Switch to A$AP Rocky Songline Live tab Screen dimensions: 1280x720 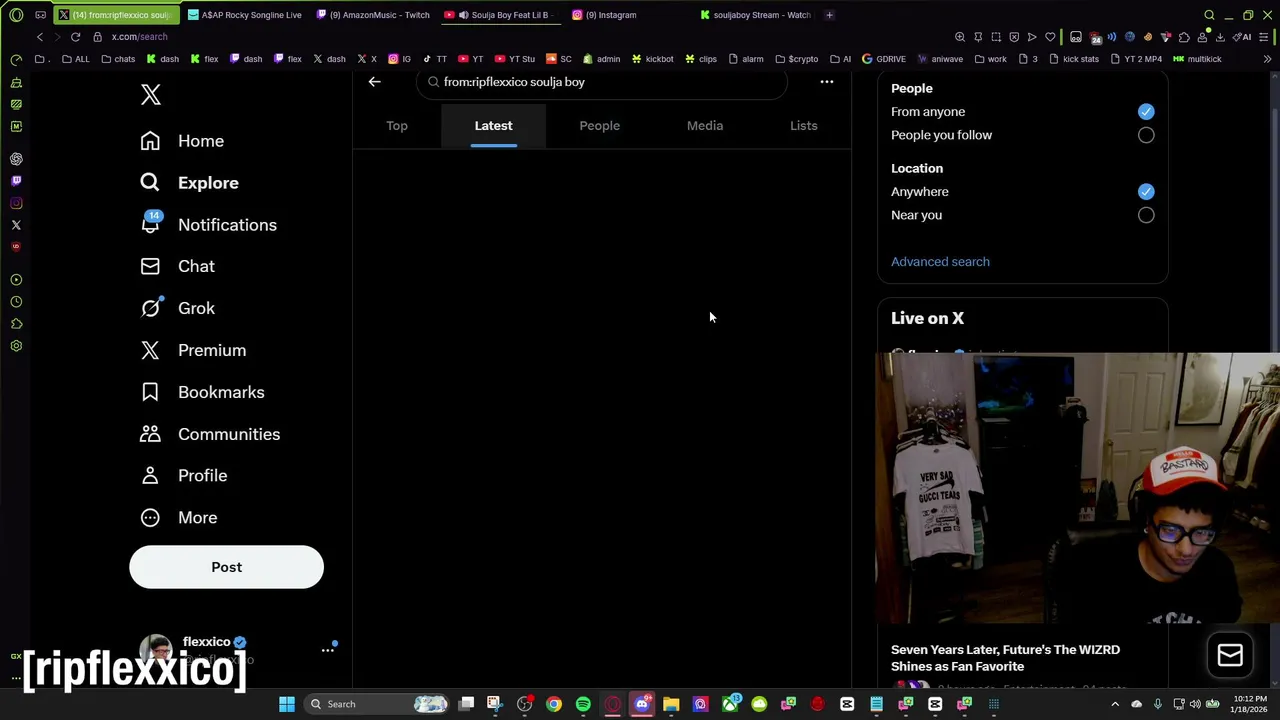[243, 15]
